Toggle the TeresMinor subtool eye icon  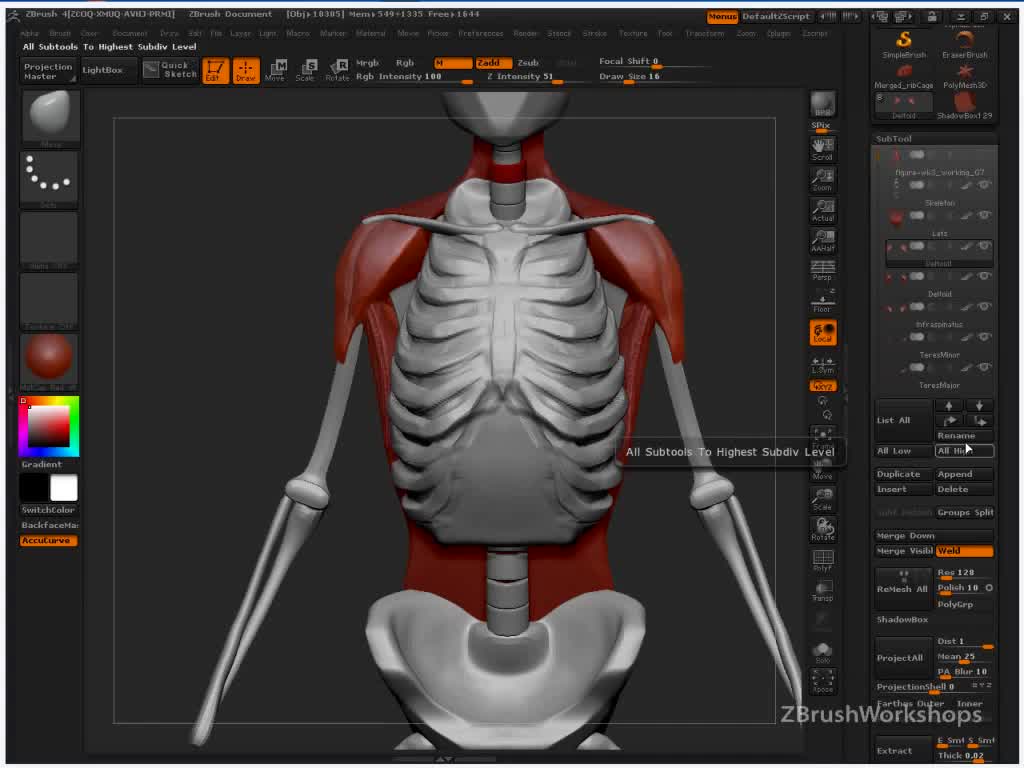click(984, 337)
